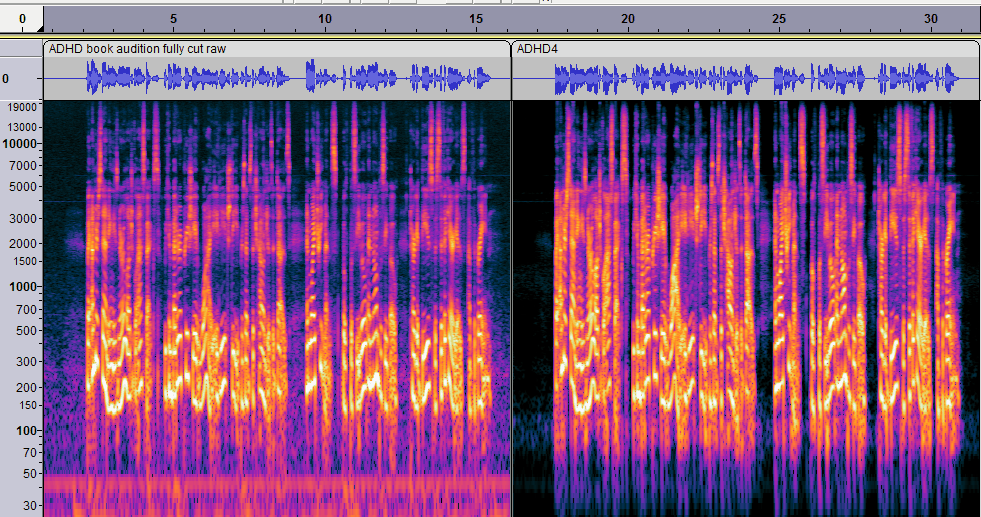Click the 70 Hz label on frequency scale
The width and height of the screenshot is (981, 517).
point(30,453)
